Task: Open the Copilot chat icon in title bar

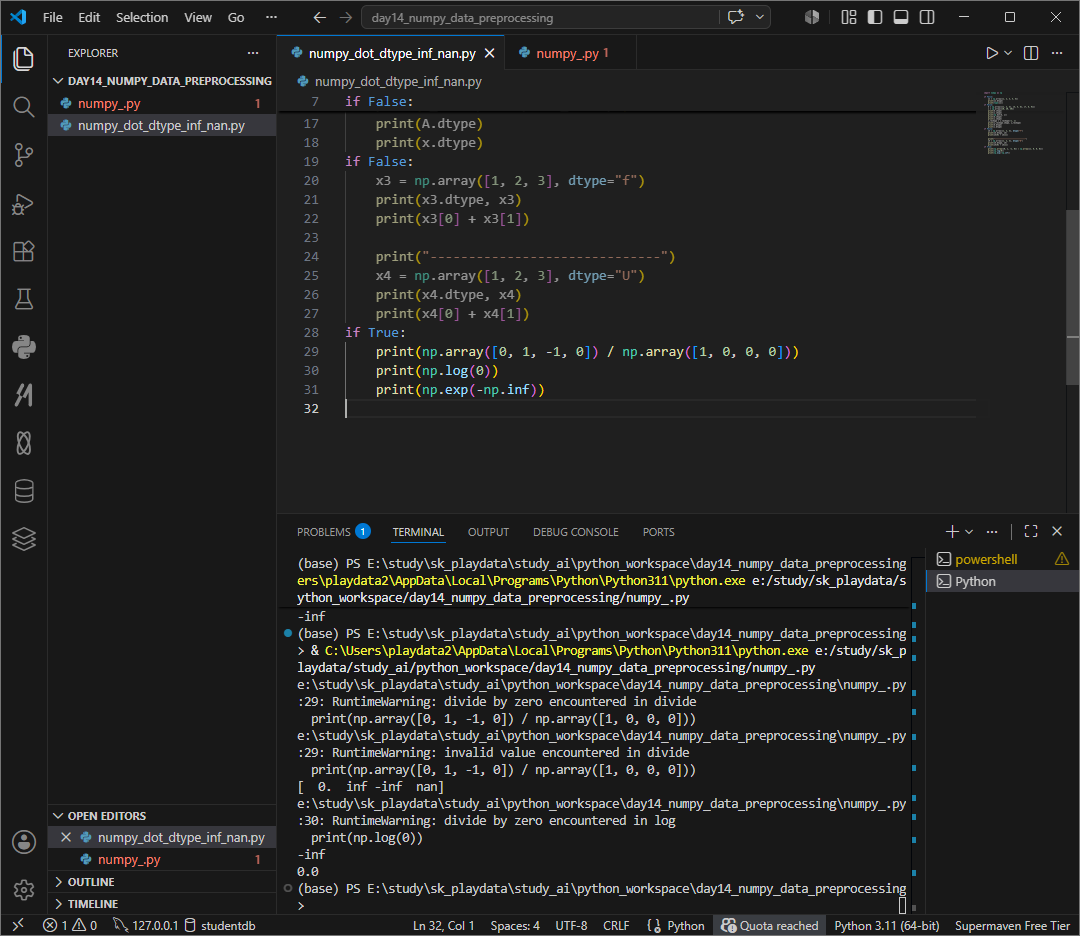Action: point(736,17)
